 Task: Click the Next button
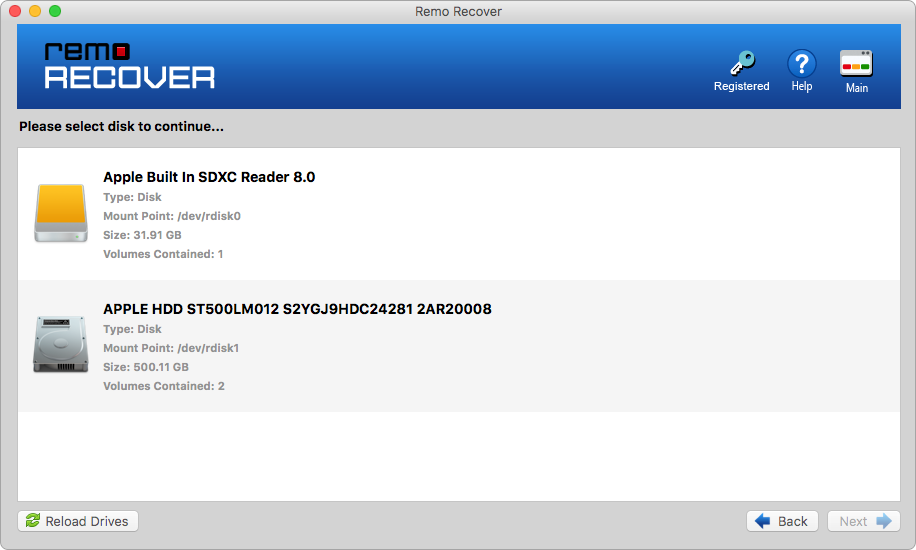click(863, 521)
